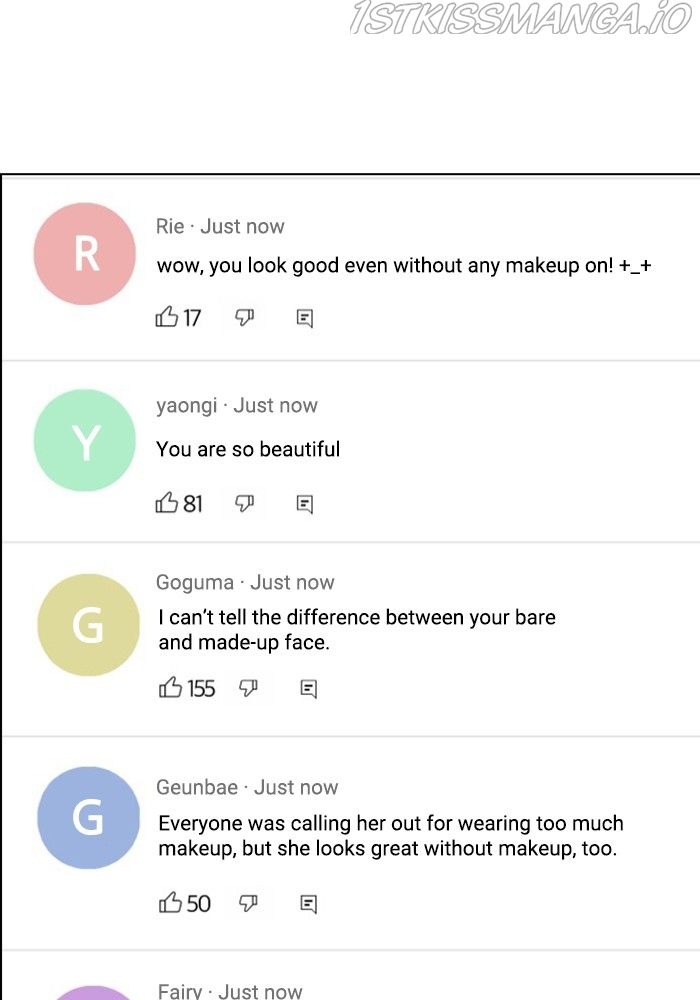This screenshot has height=1000, width=700.
Task: Open Goguma's yellow profile avatar
Action: [88, 625]
